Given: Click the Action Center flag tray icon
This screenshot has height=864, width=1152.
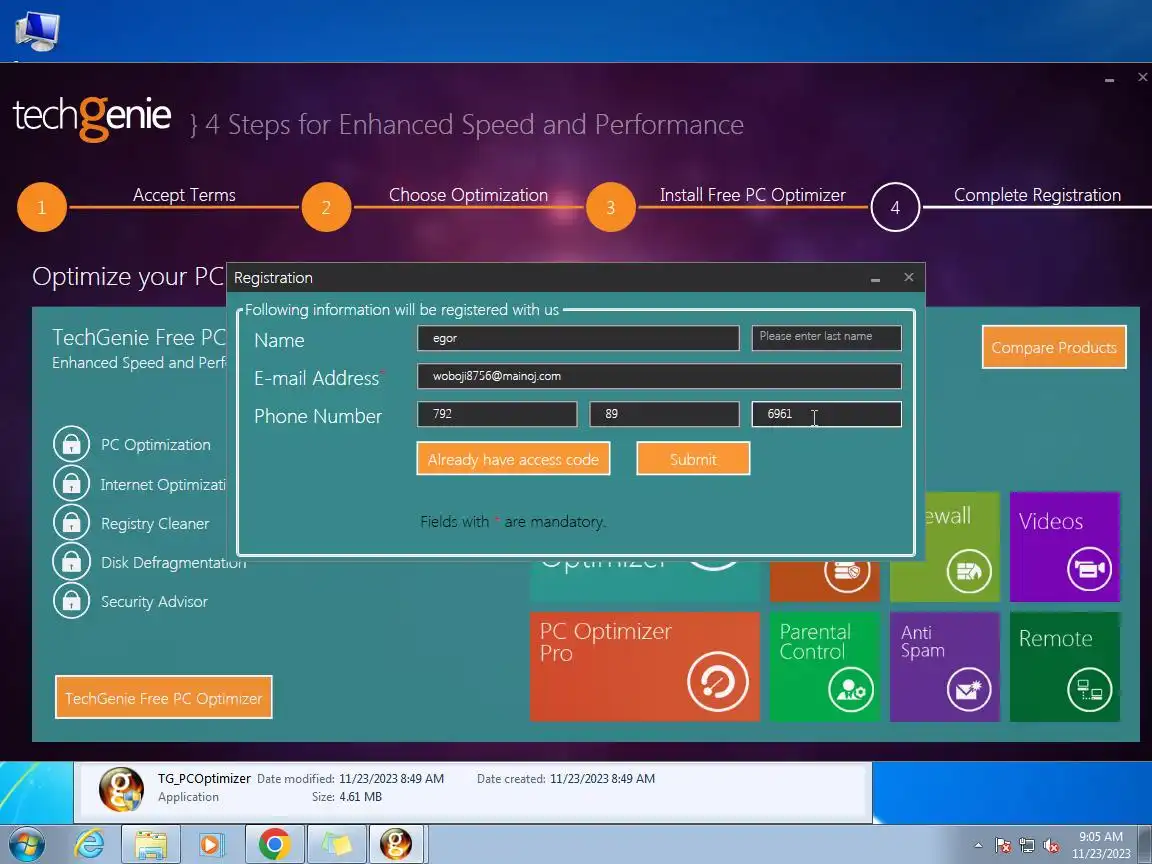Looking at the screenshot, I should click(1002, 846).
